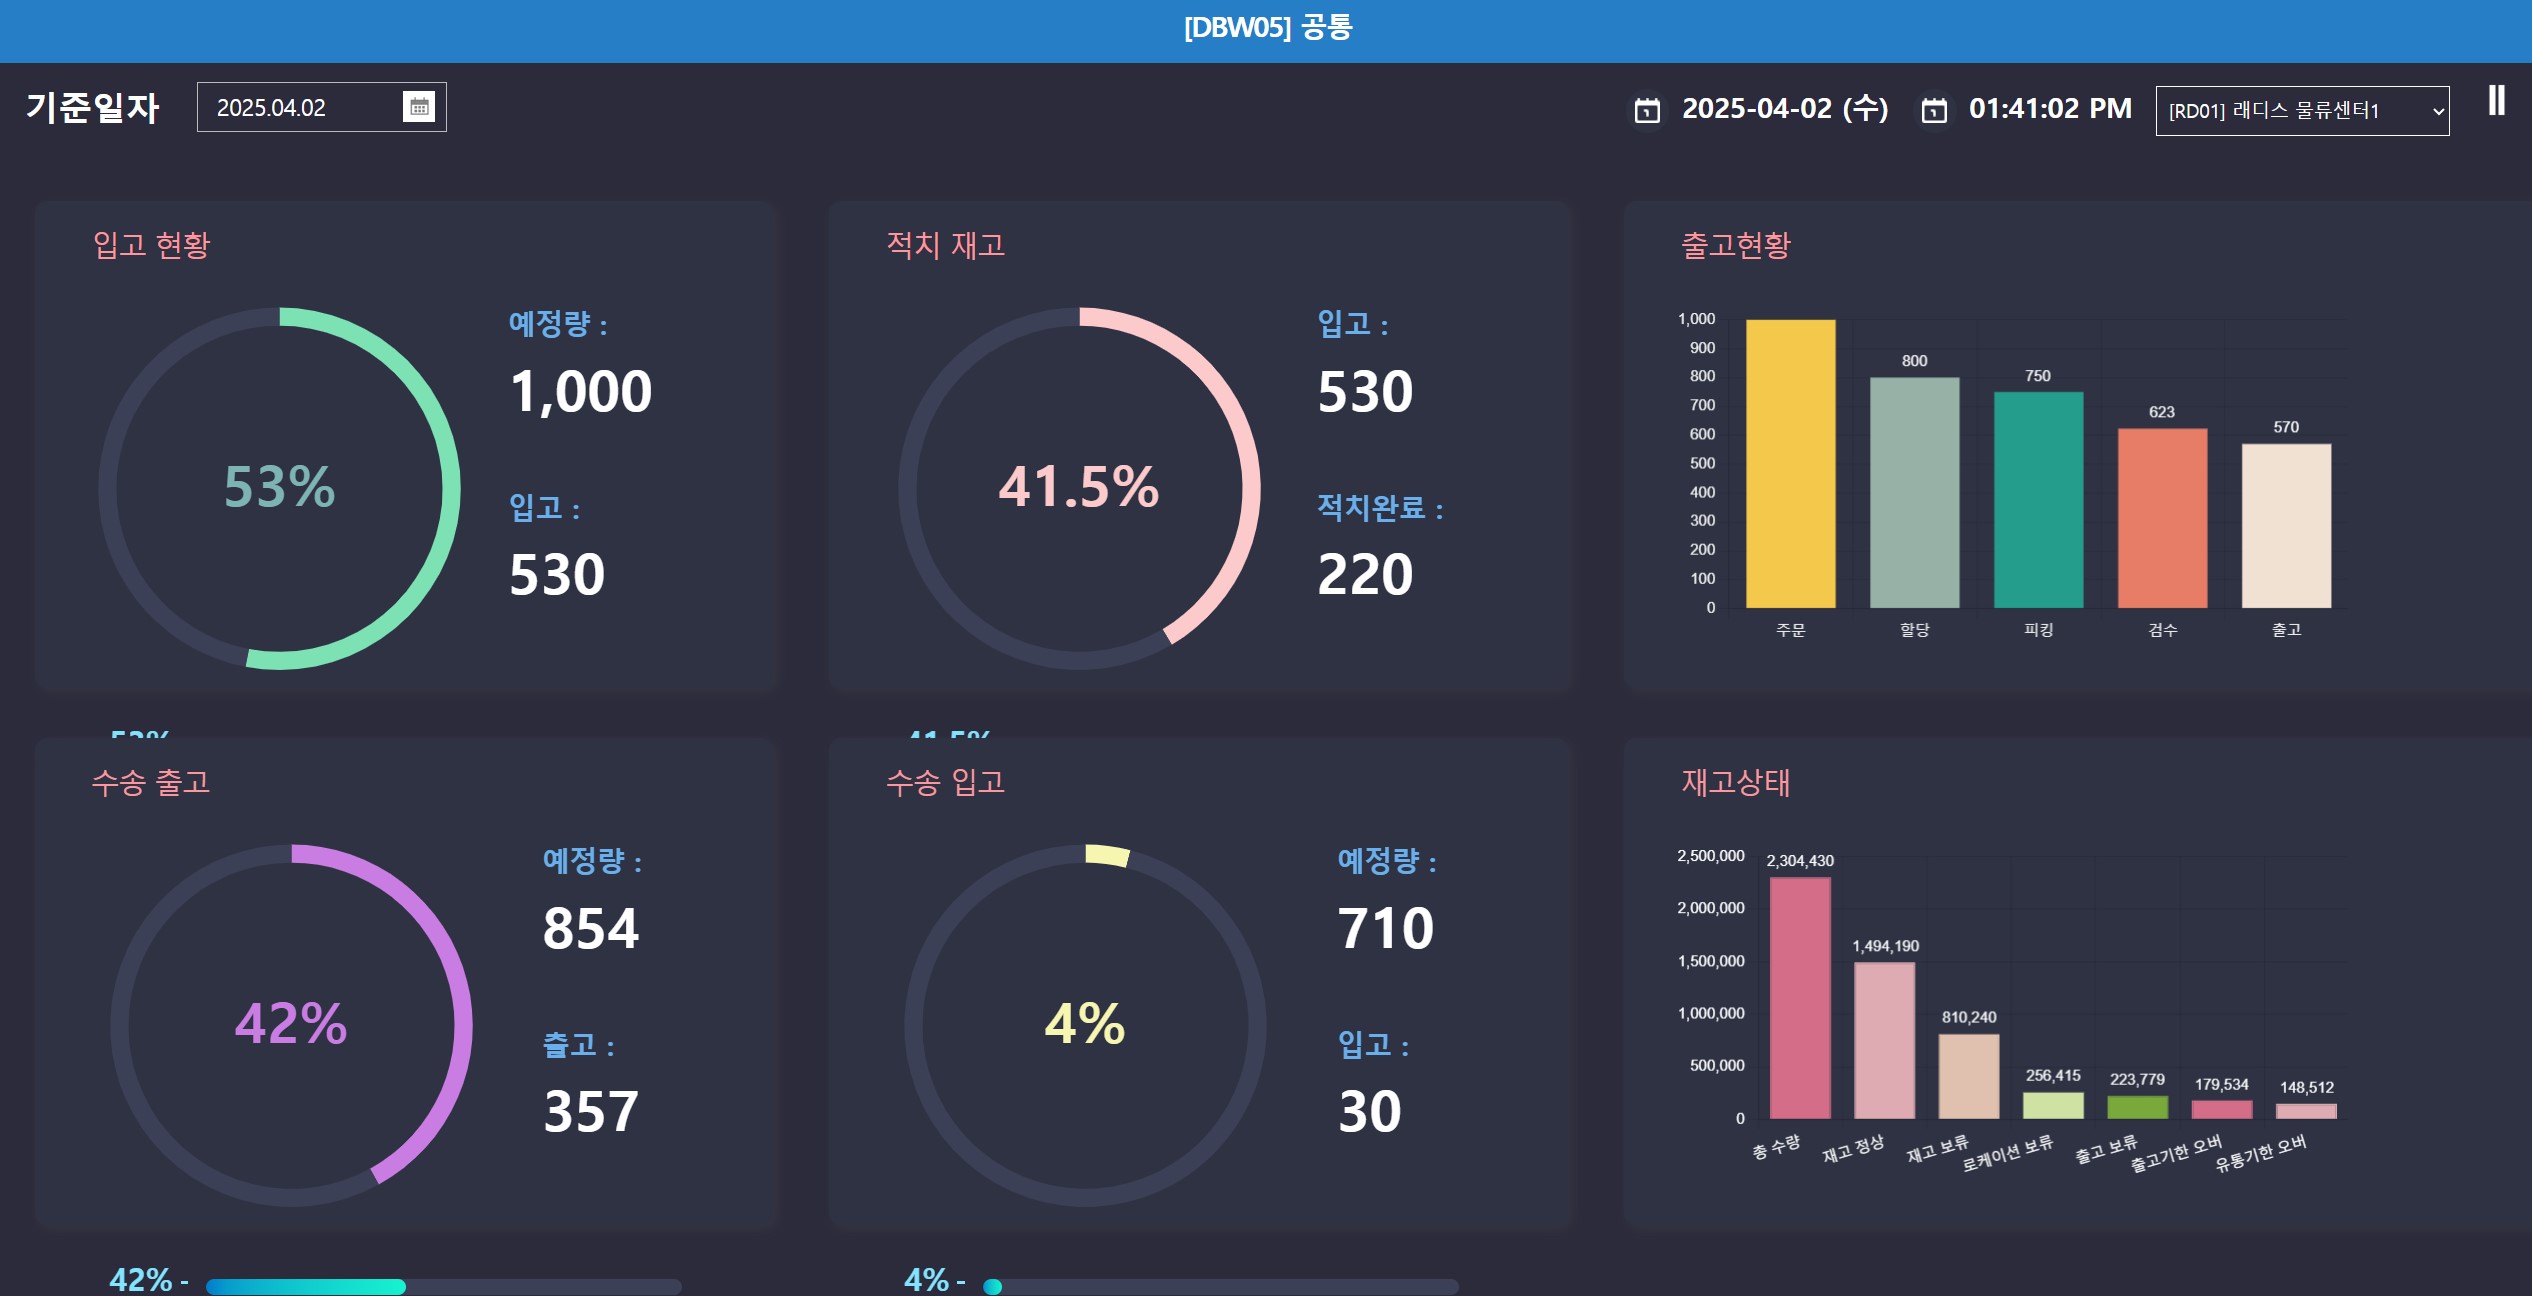Click the 출고 bar labeled 570
Viewport: 2532px width, 1296px height.
tap(2286, 525)
